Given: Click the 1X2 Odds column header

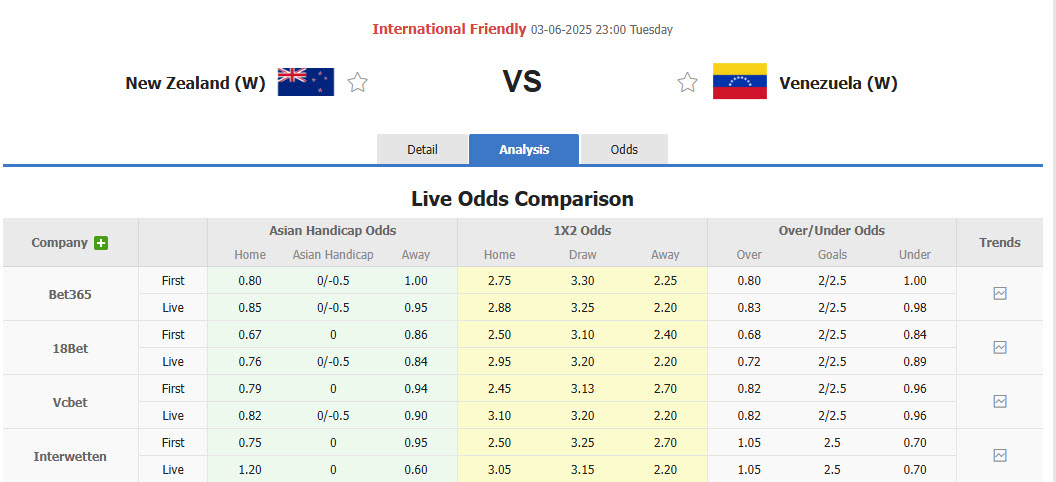Looking at the screenshot, I should (582, 230).
